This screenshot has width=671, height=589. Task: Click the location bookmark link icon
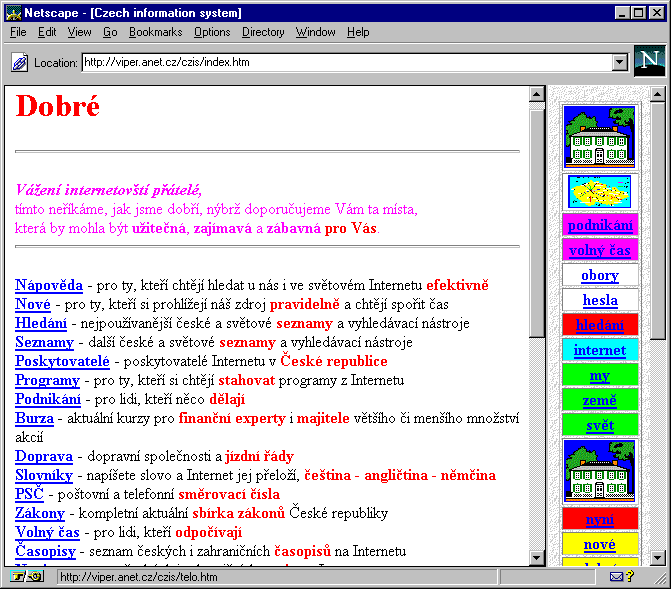click(x=19, y=62)
